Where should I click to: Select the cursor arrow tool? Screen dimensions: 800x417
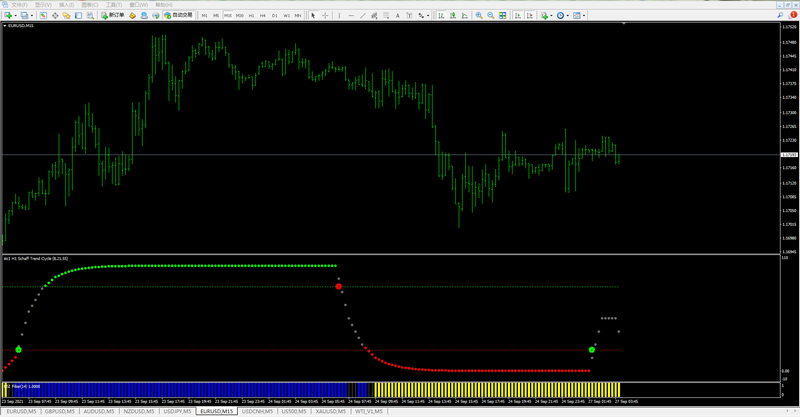click(313, 16)
